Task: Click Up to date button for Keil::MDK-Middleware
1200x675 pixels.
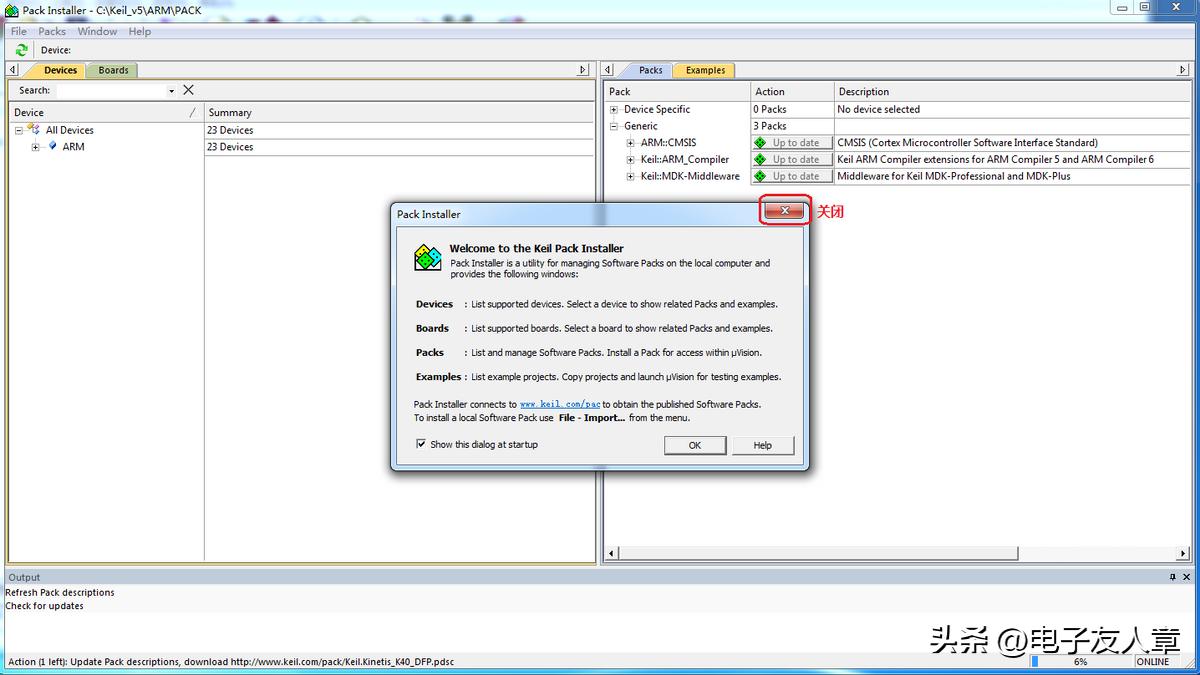Action: pos(793,176)
